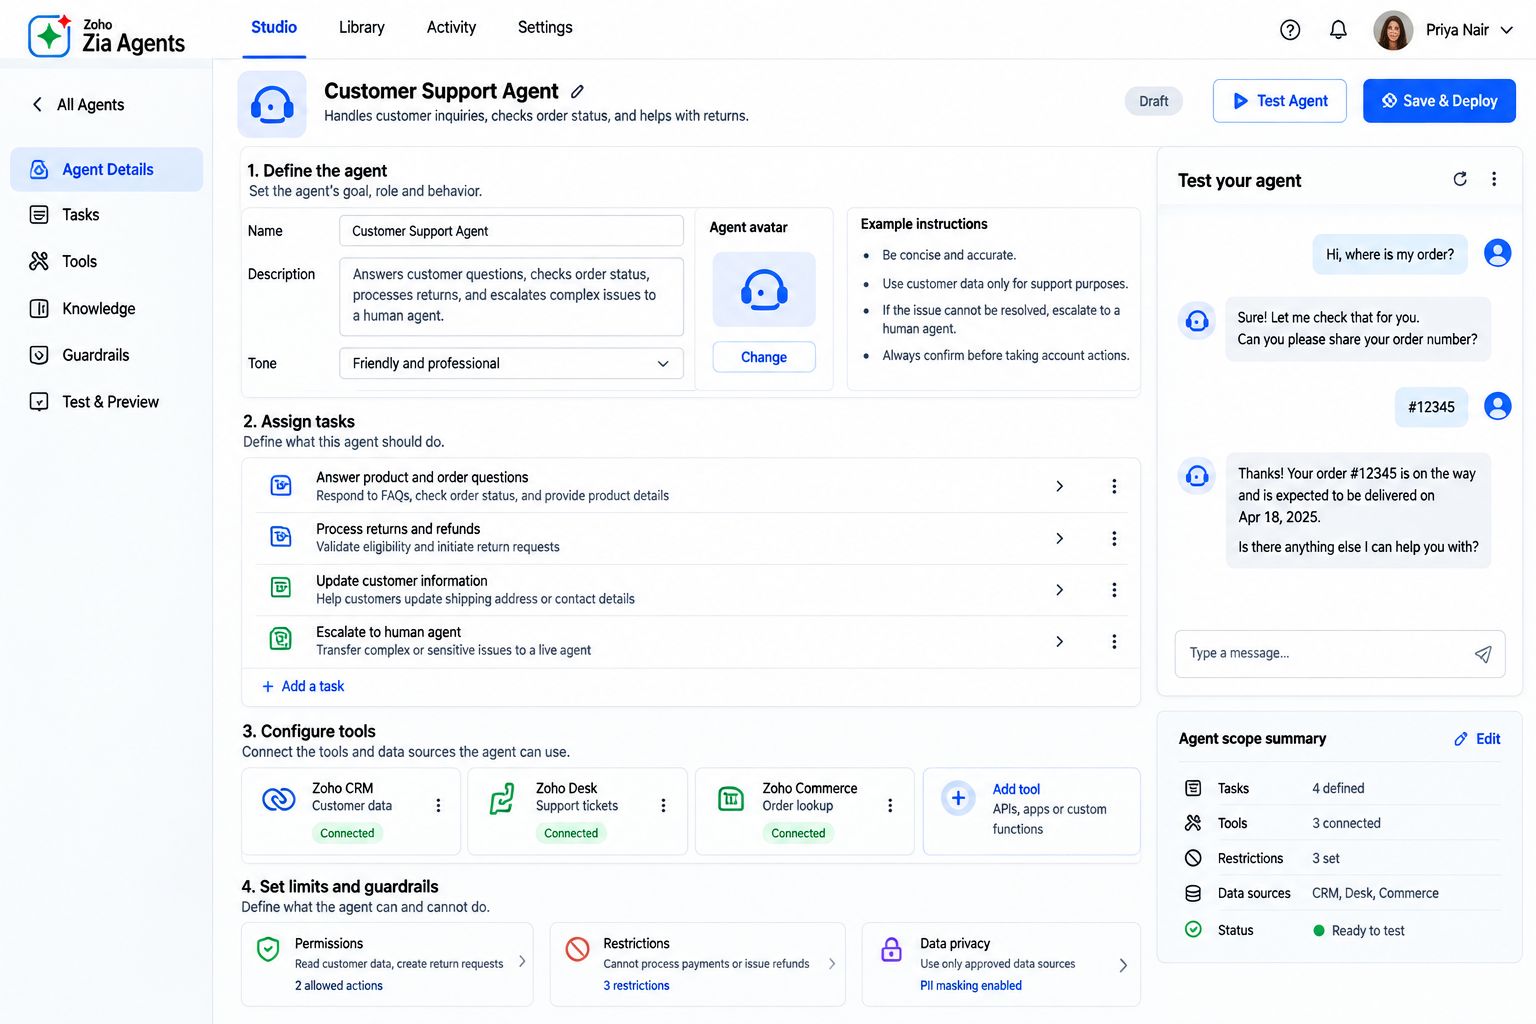The image size is (1536, 1024).
Task: Open menu for Update customer information task
Action: [x=1114, y=590]
